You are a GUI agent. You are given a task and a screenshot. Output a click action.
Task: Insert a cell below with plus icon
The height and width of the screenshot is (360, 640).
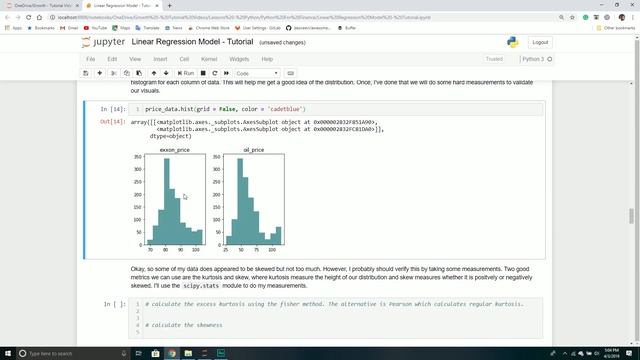click(x=100, y=73)
